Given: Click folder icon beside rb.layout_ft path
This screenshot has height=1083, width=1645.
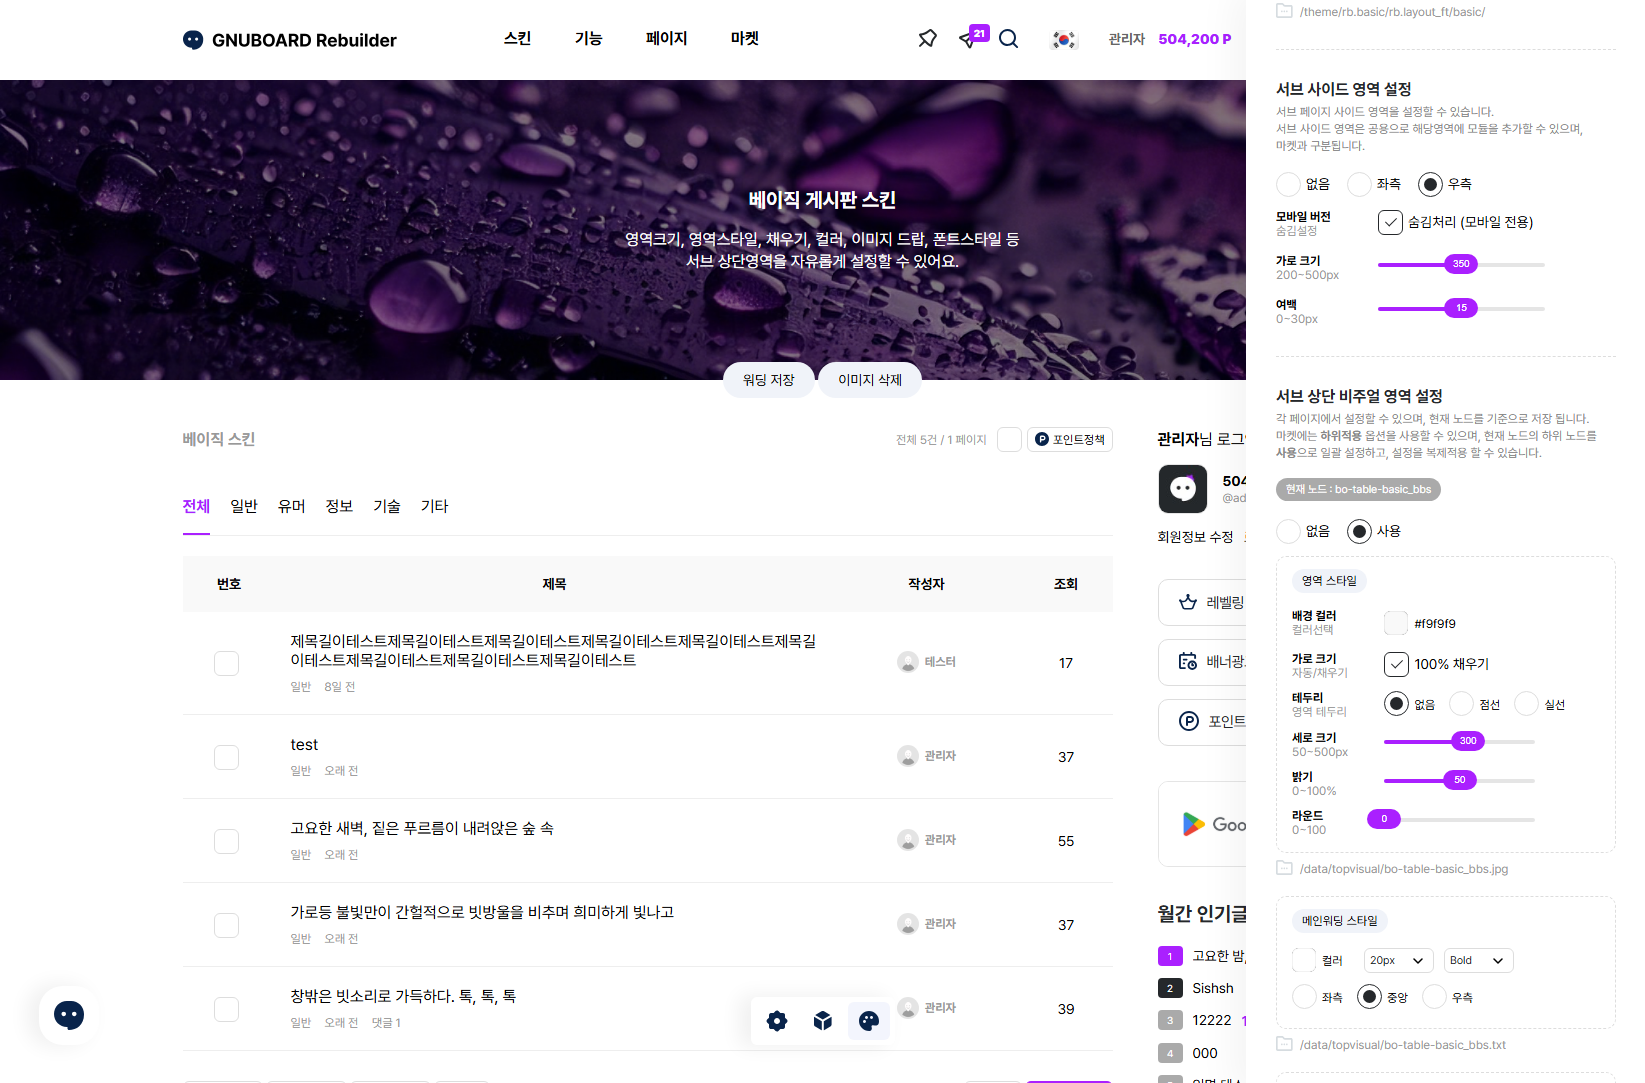Looking at the screenshot, I should [1285, 11].
